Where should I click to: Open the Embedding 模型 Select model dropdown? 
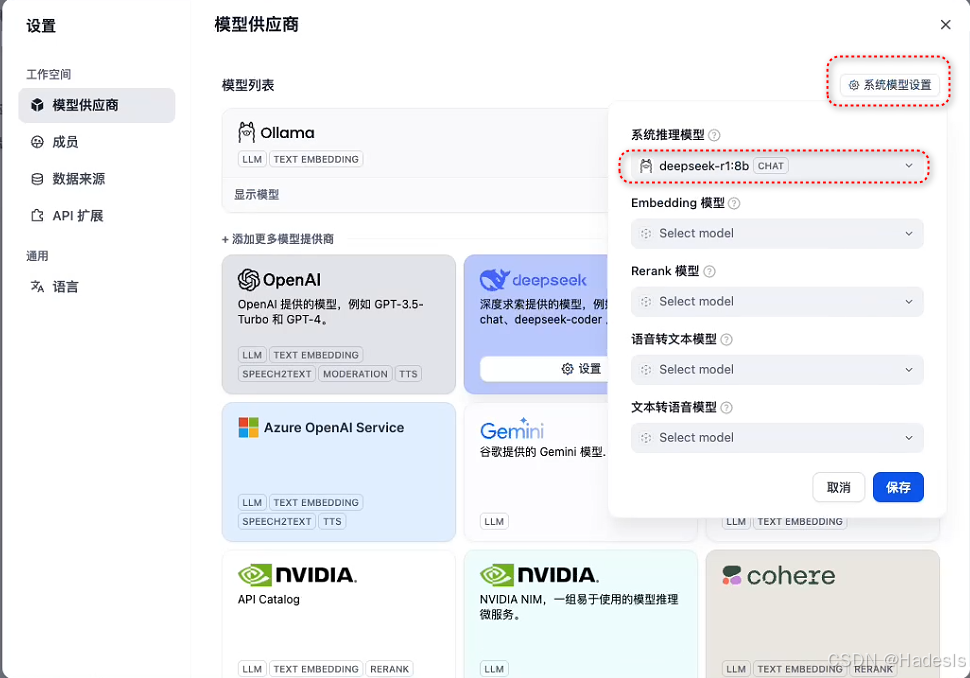coord(777,234)
